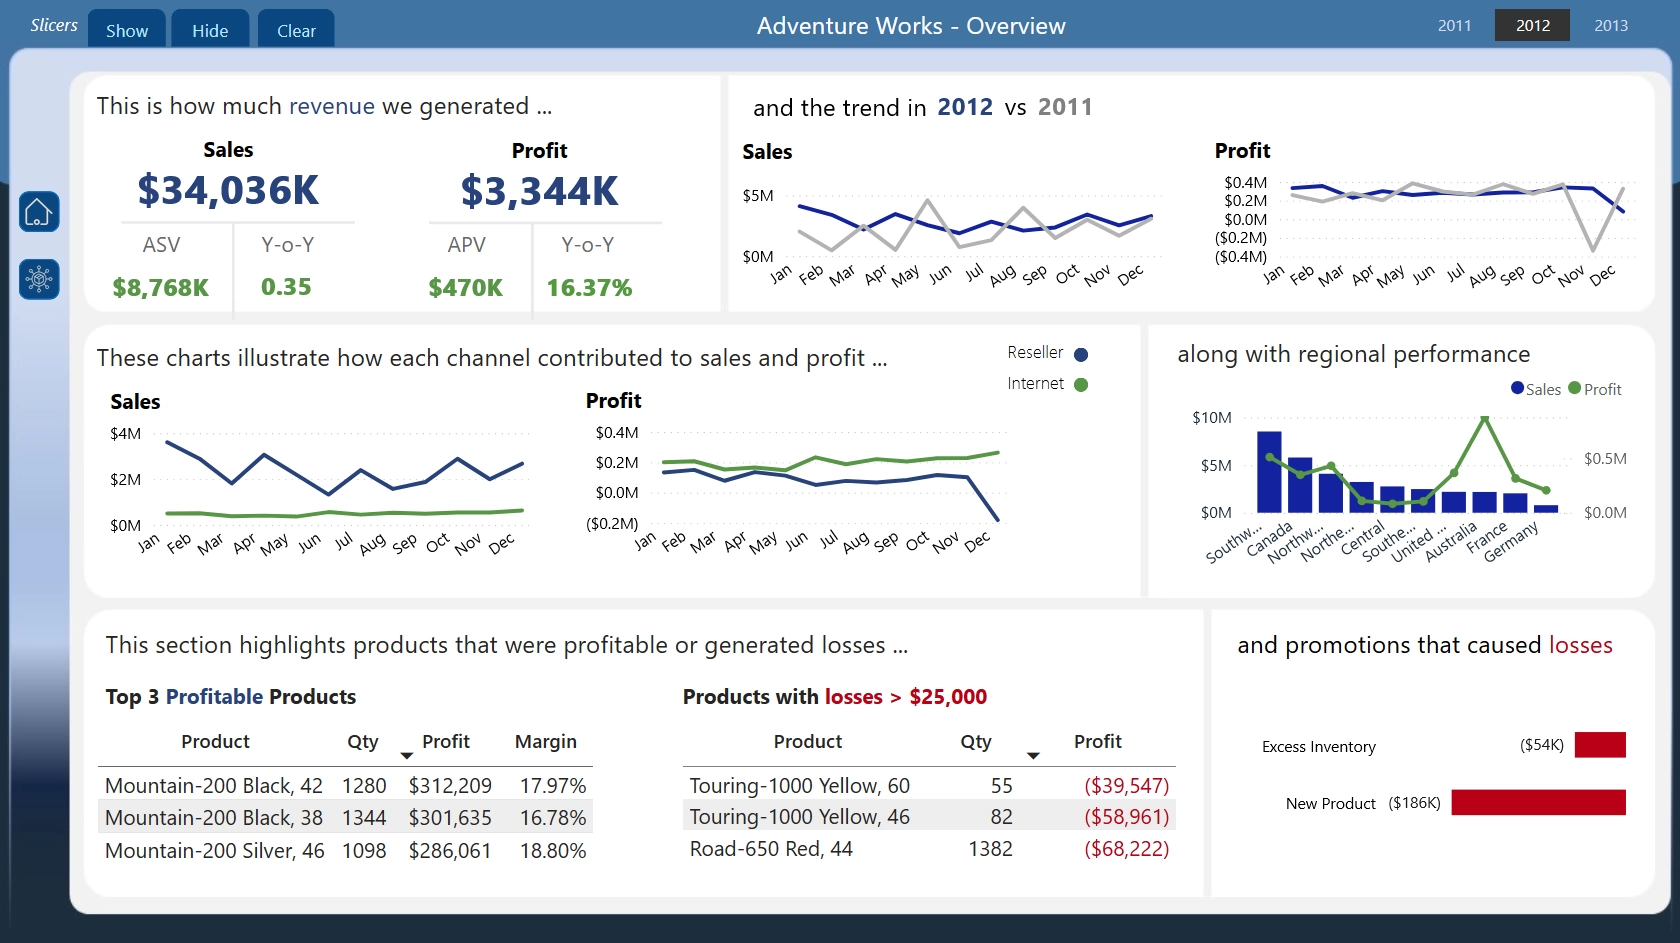The width and height of the screenshot is (1680, 943).
Task: Click the New Product red loss bar
Action: click(1538, 802)
